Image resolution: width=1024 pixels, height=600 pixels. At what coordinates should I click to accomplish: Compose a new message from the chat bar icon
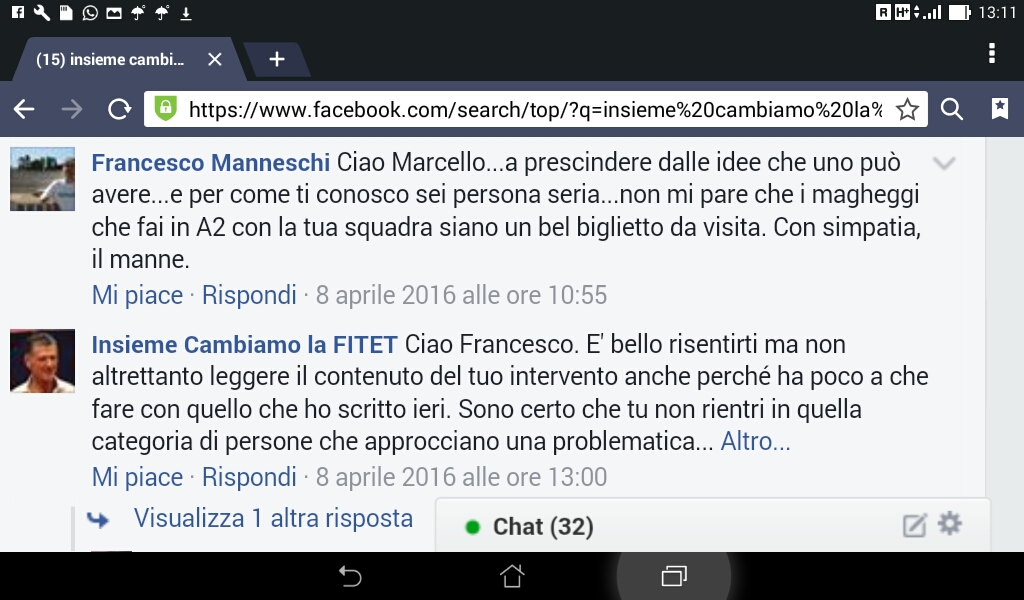pyautogui.click(x=914, y=526)
